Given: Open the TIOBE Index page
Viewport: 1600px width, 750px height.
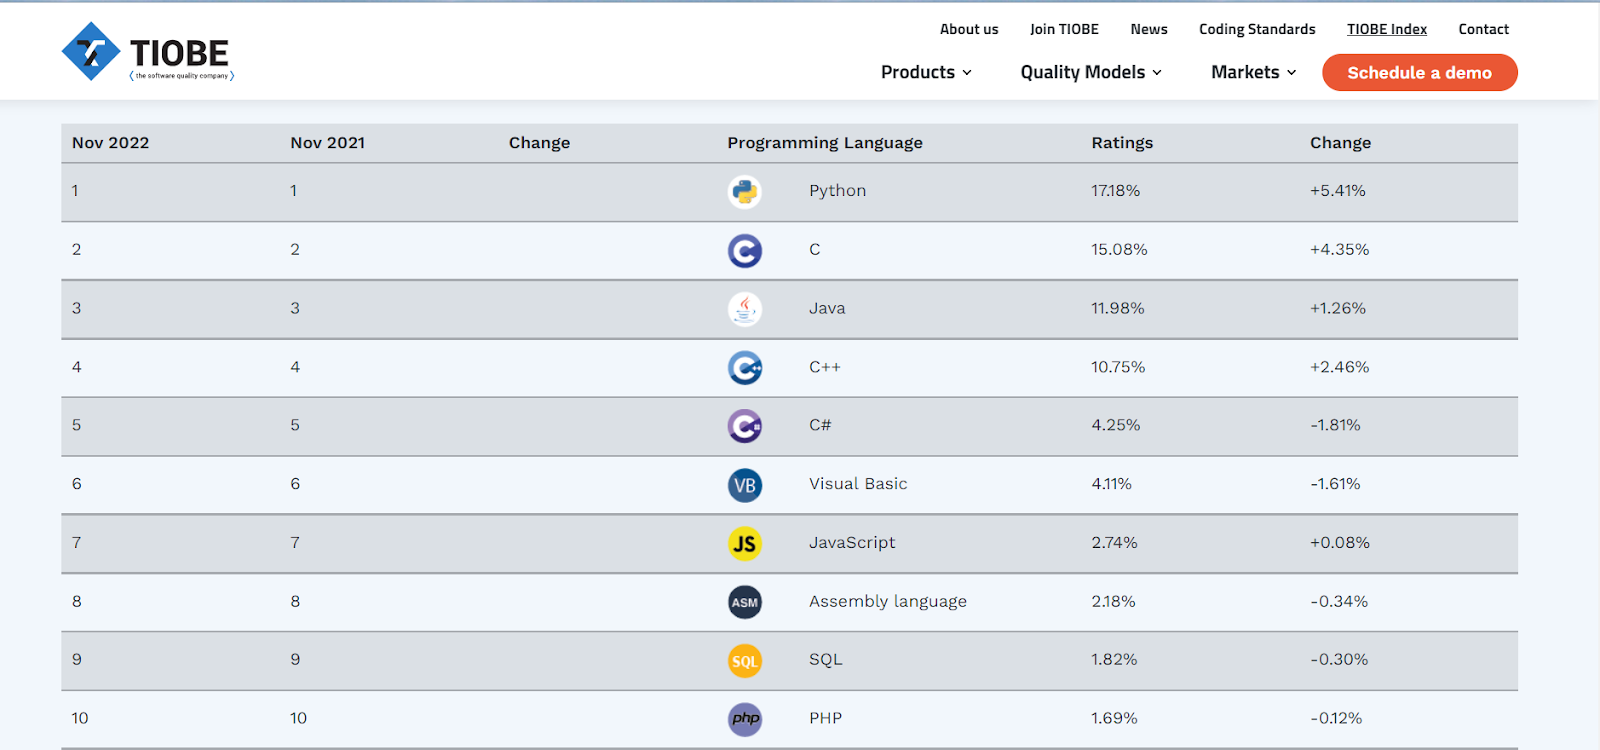Looking at the screenshot, I should click(1387, 29).
